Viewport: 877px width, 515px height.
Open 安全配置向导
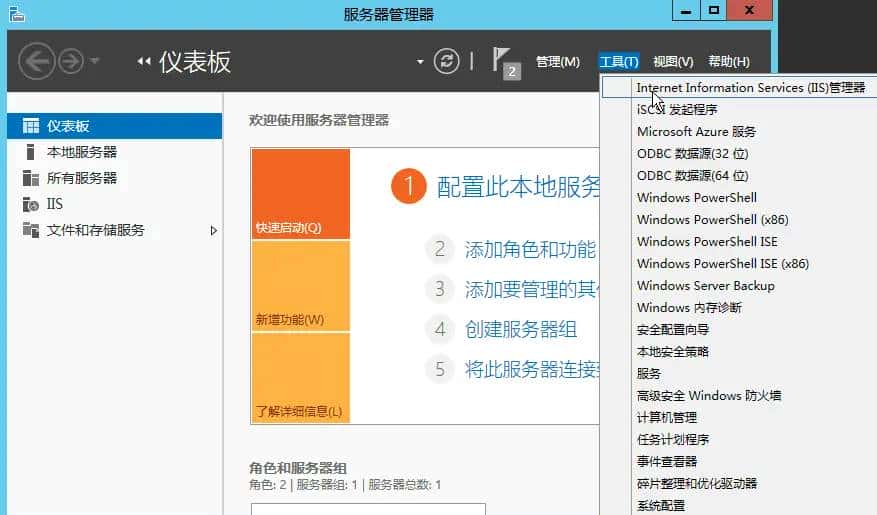673,329
